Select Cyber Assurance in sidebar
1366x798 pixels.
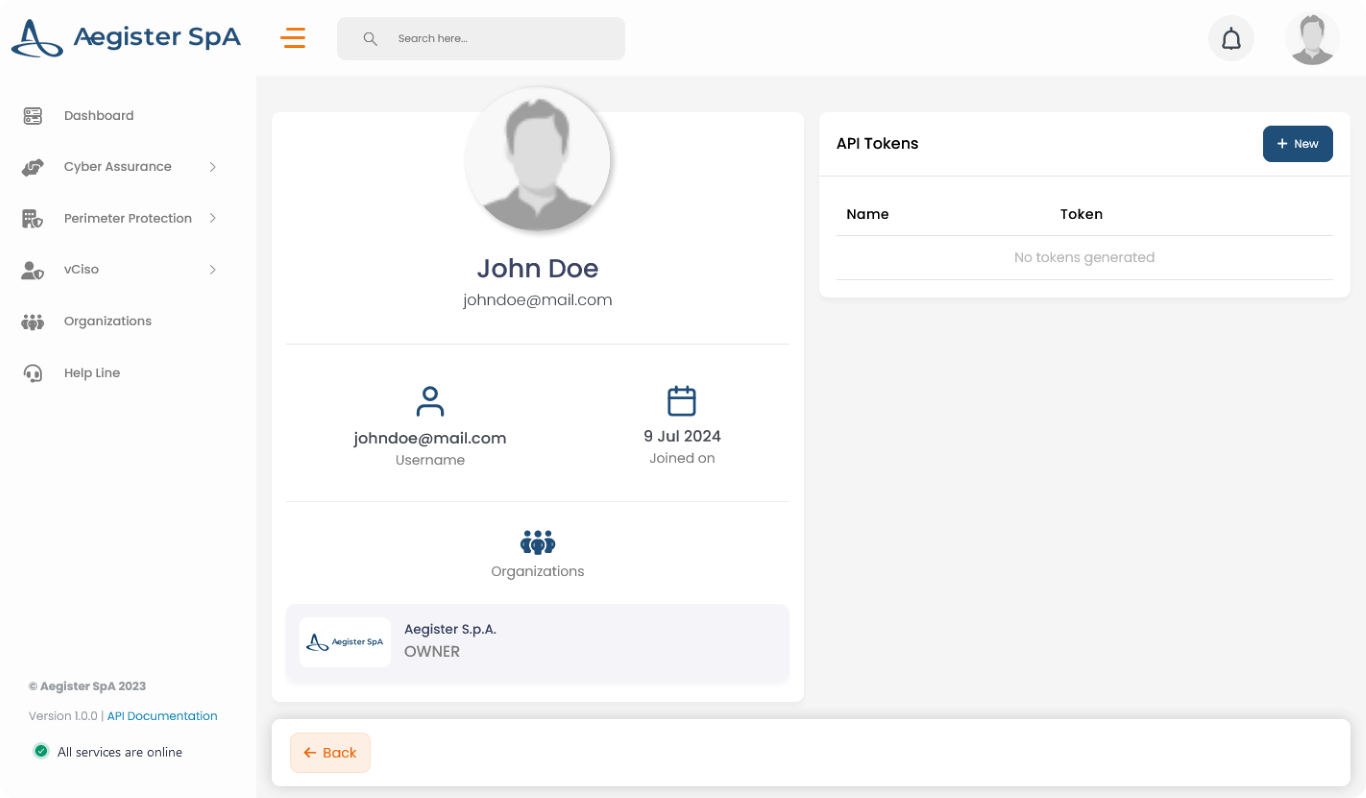pos(118,167)
